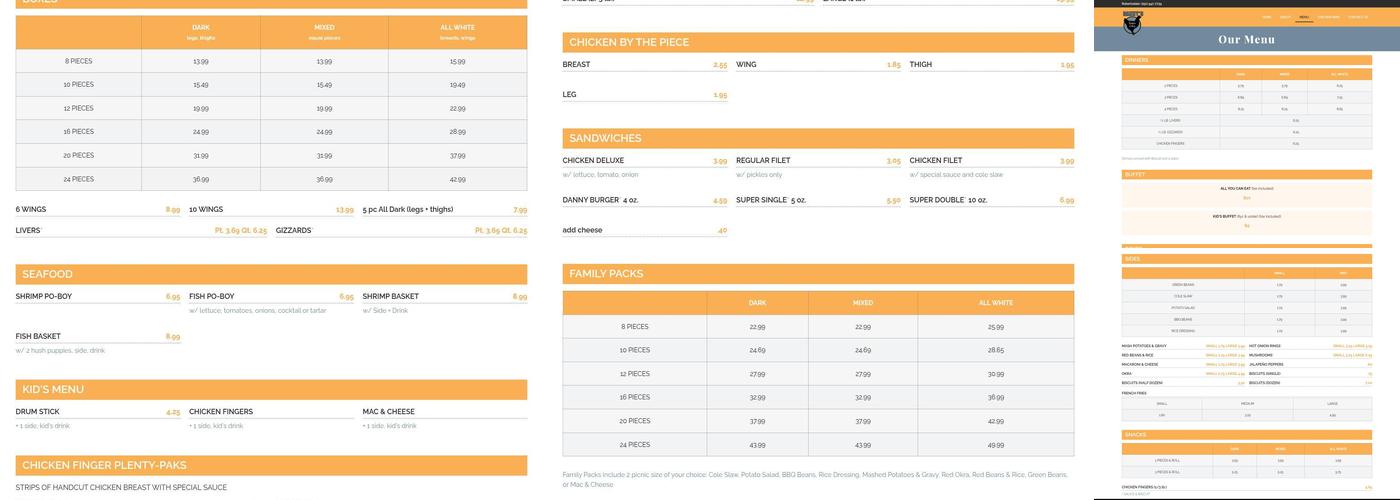Viewport: 1400px width, 500px height.
Task: Click the Kid's Menu section header
Action: [53, 389]
